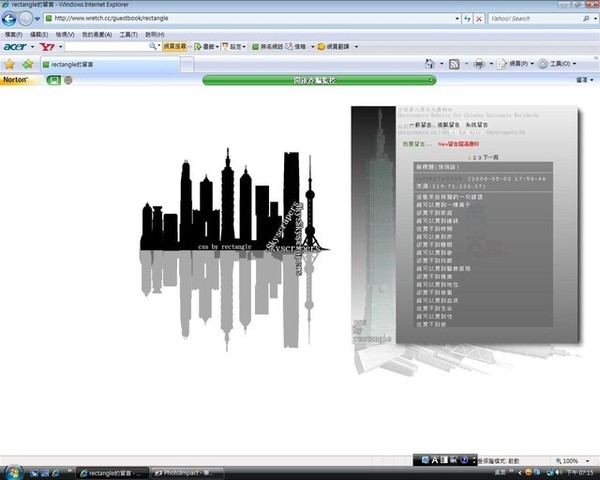Open the search provider dropdown arrow

[595, 18]
